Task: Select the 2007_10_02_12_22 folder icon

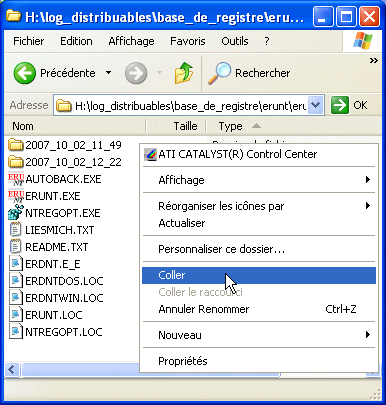Action: point(15,162)
